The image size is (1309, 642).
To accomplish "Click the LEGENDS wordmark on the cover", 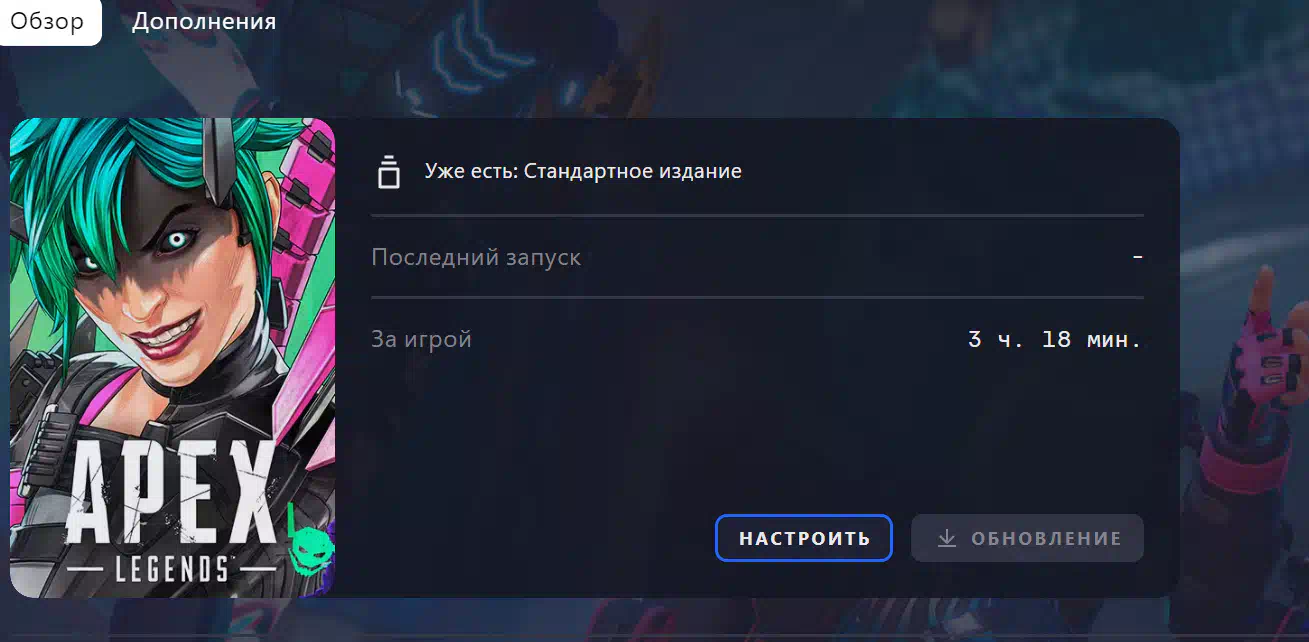I will coord(160,570).
